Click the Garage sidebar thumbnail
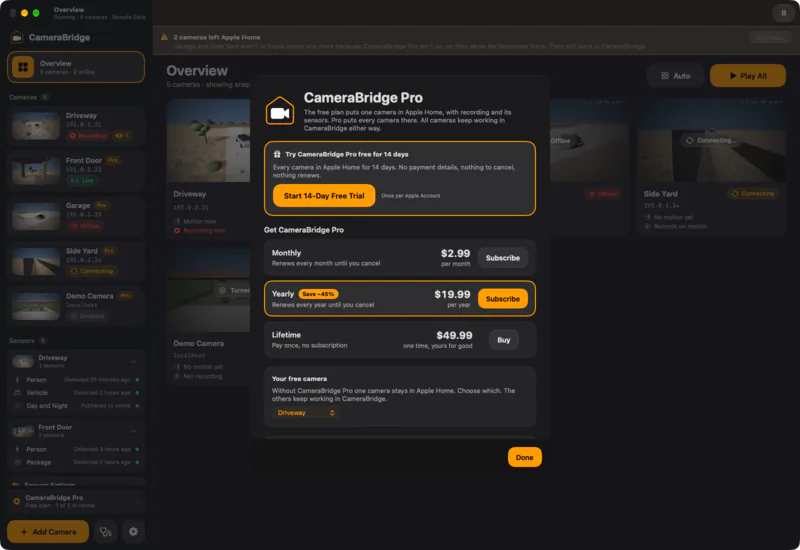Screen dimensions: 800x550 36,216
